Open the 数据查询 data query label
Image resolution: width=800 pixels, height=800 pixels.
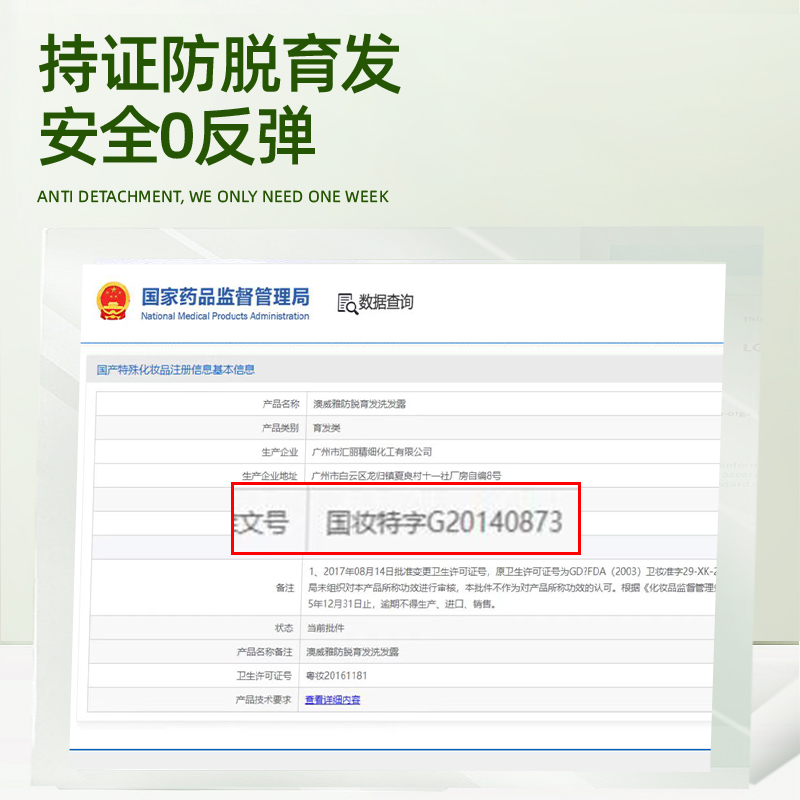click(x=386, y=302)
